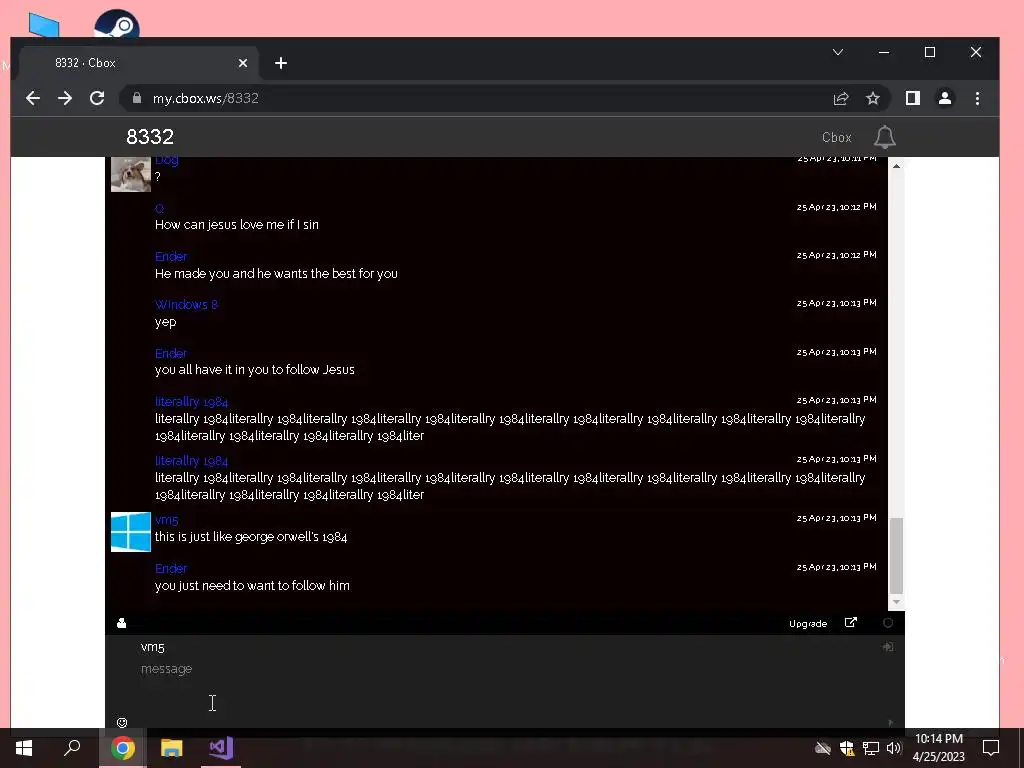Screen dimensions: 1024x768
Task: Toggle Cbox notifications bell
Action: point(885,137)
